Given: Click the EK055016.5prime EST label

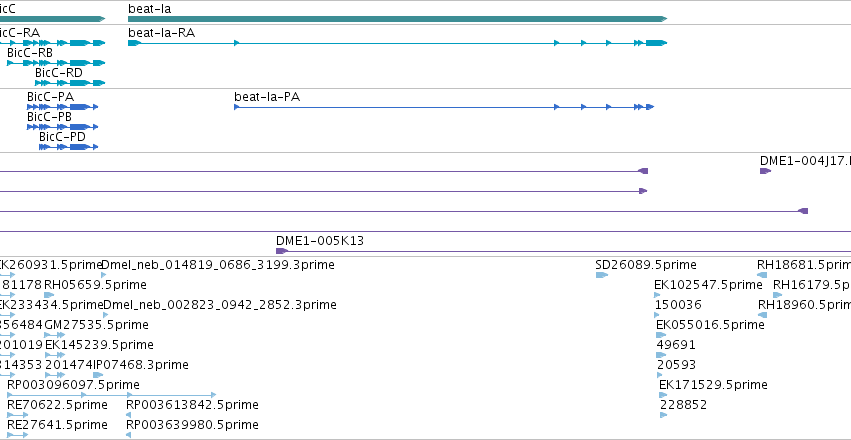Looking at the screenshot, I should pos(710,324).
